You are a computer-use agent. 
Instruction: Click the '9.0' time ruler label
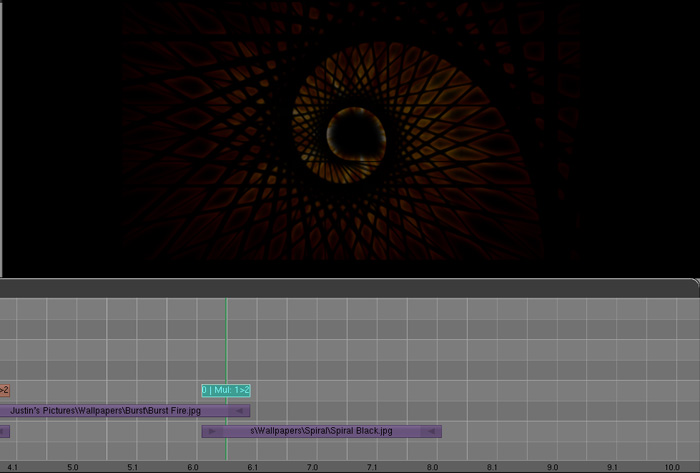pos(553,467)
